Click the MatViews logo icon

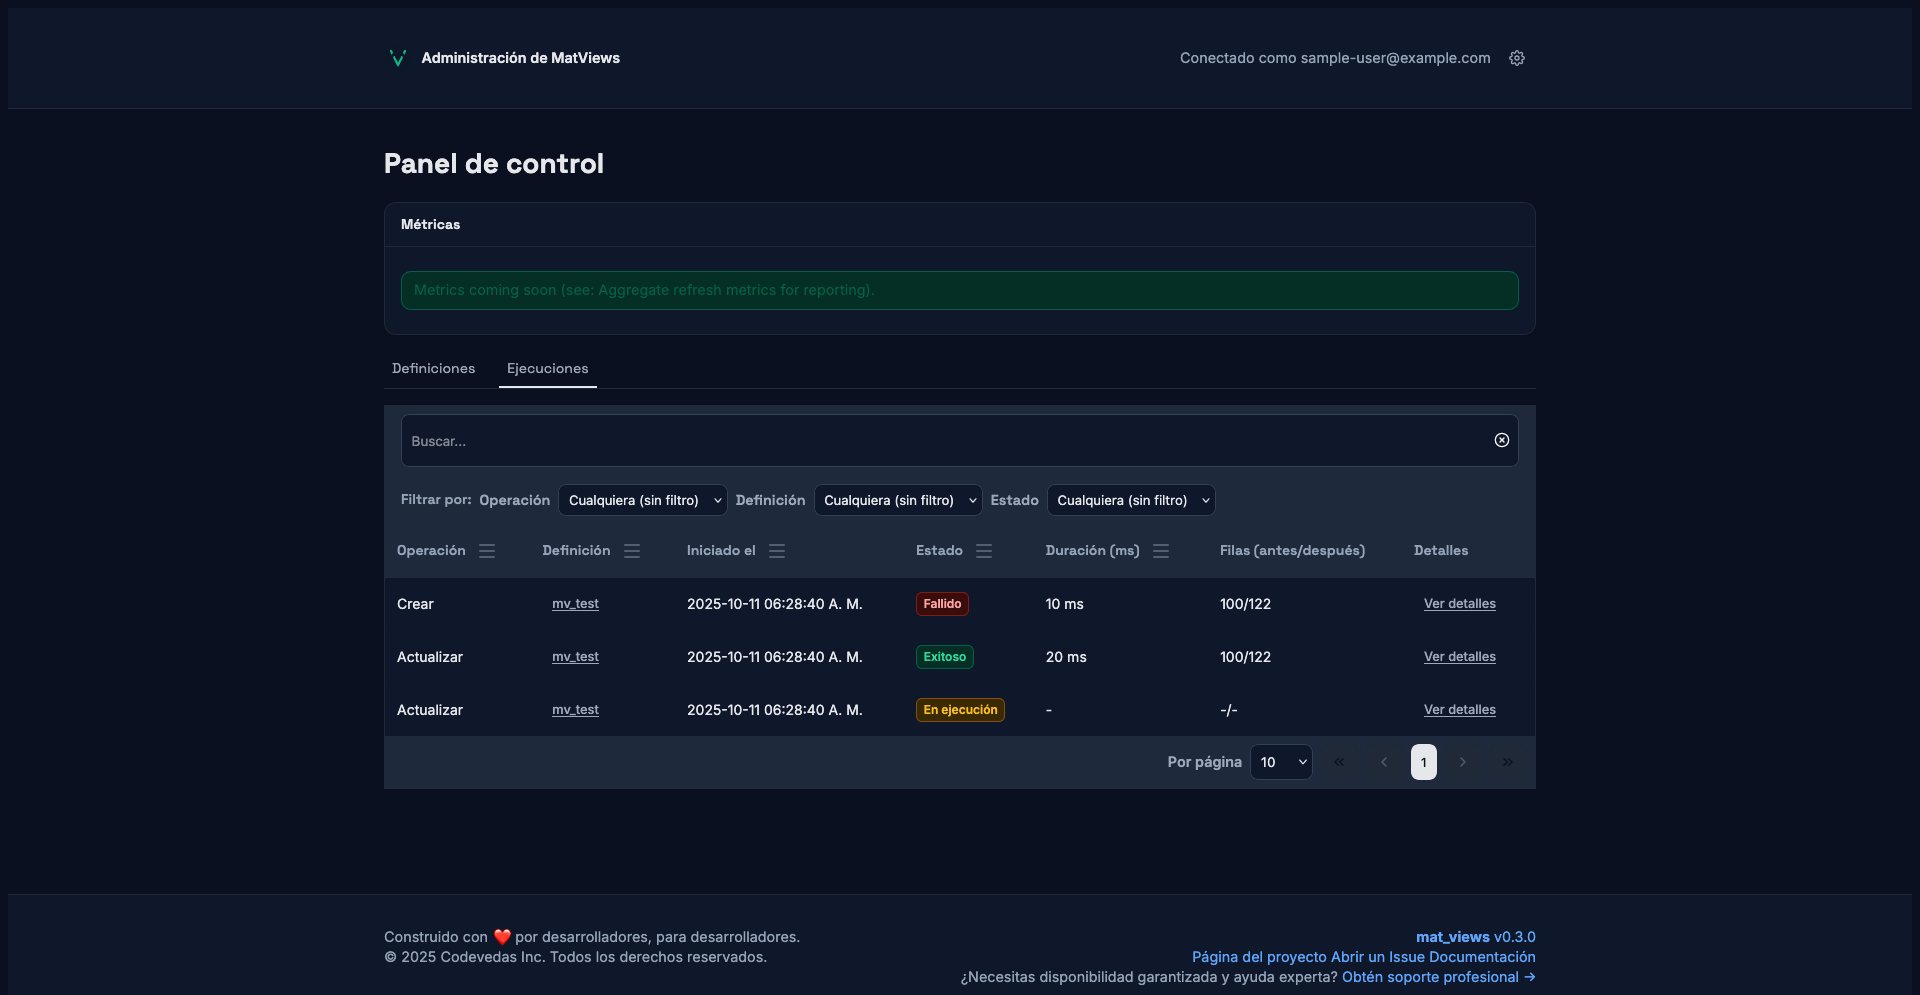pyautogui.click(x=397, y=58)
